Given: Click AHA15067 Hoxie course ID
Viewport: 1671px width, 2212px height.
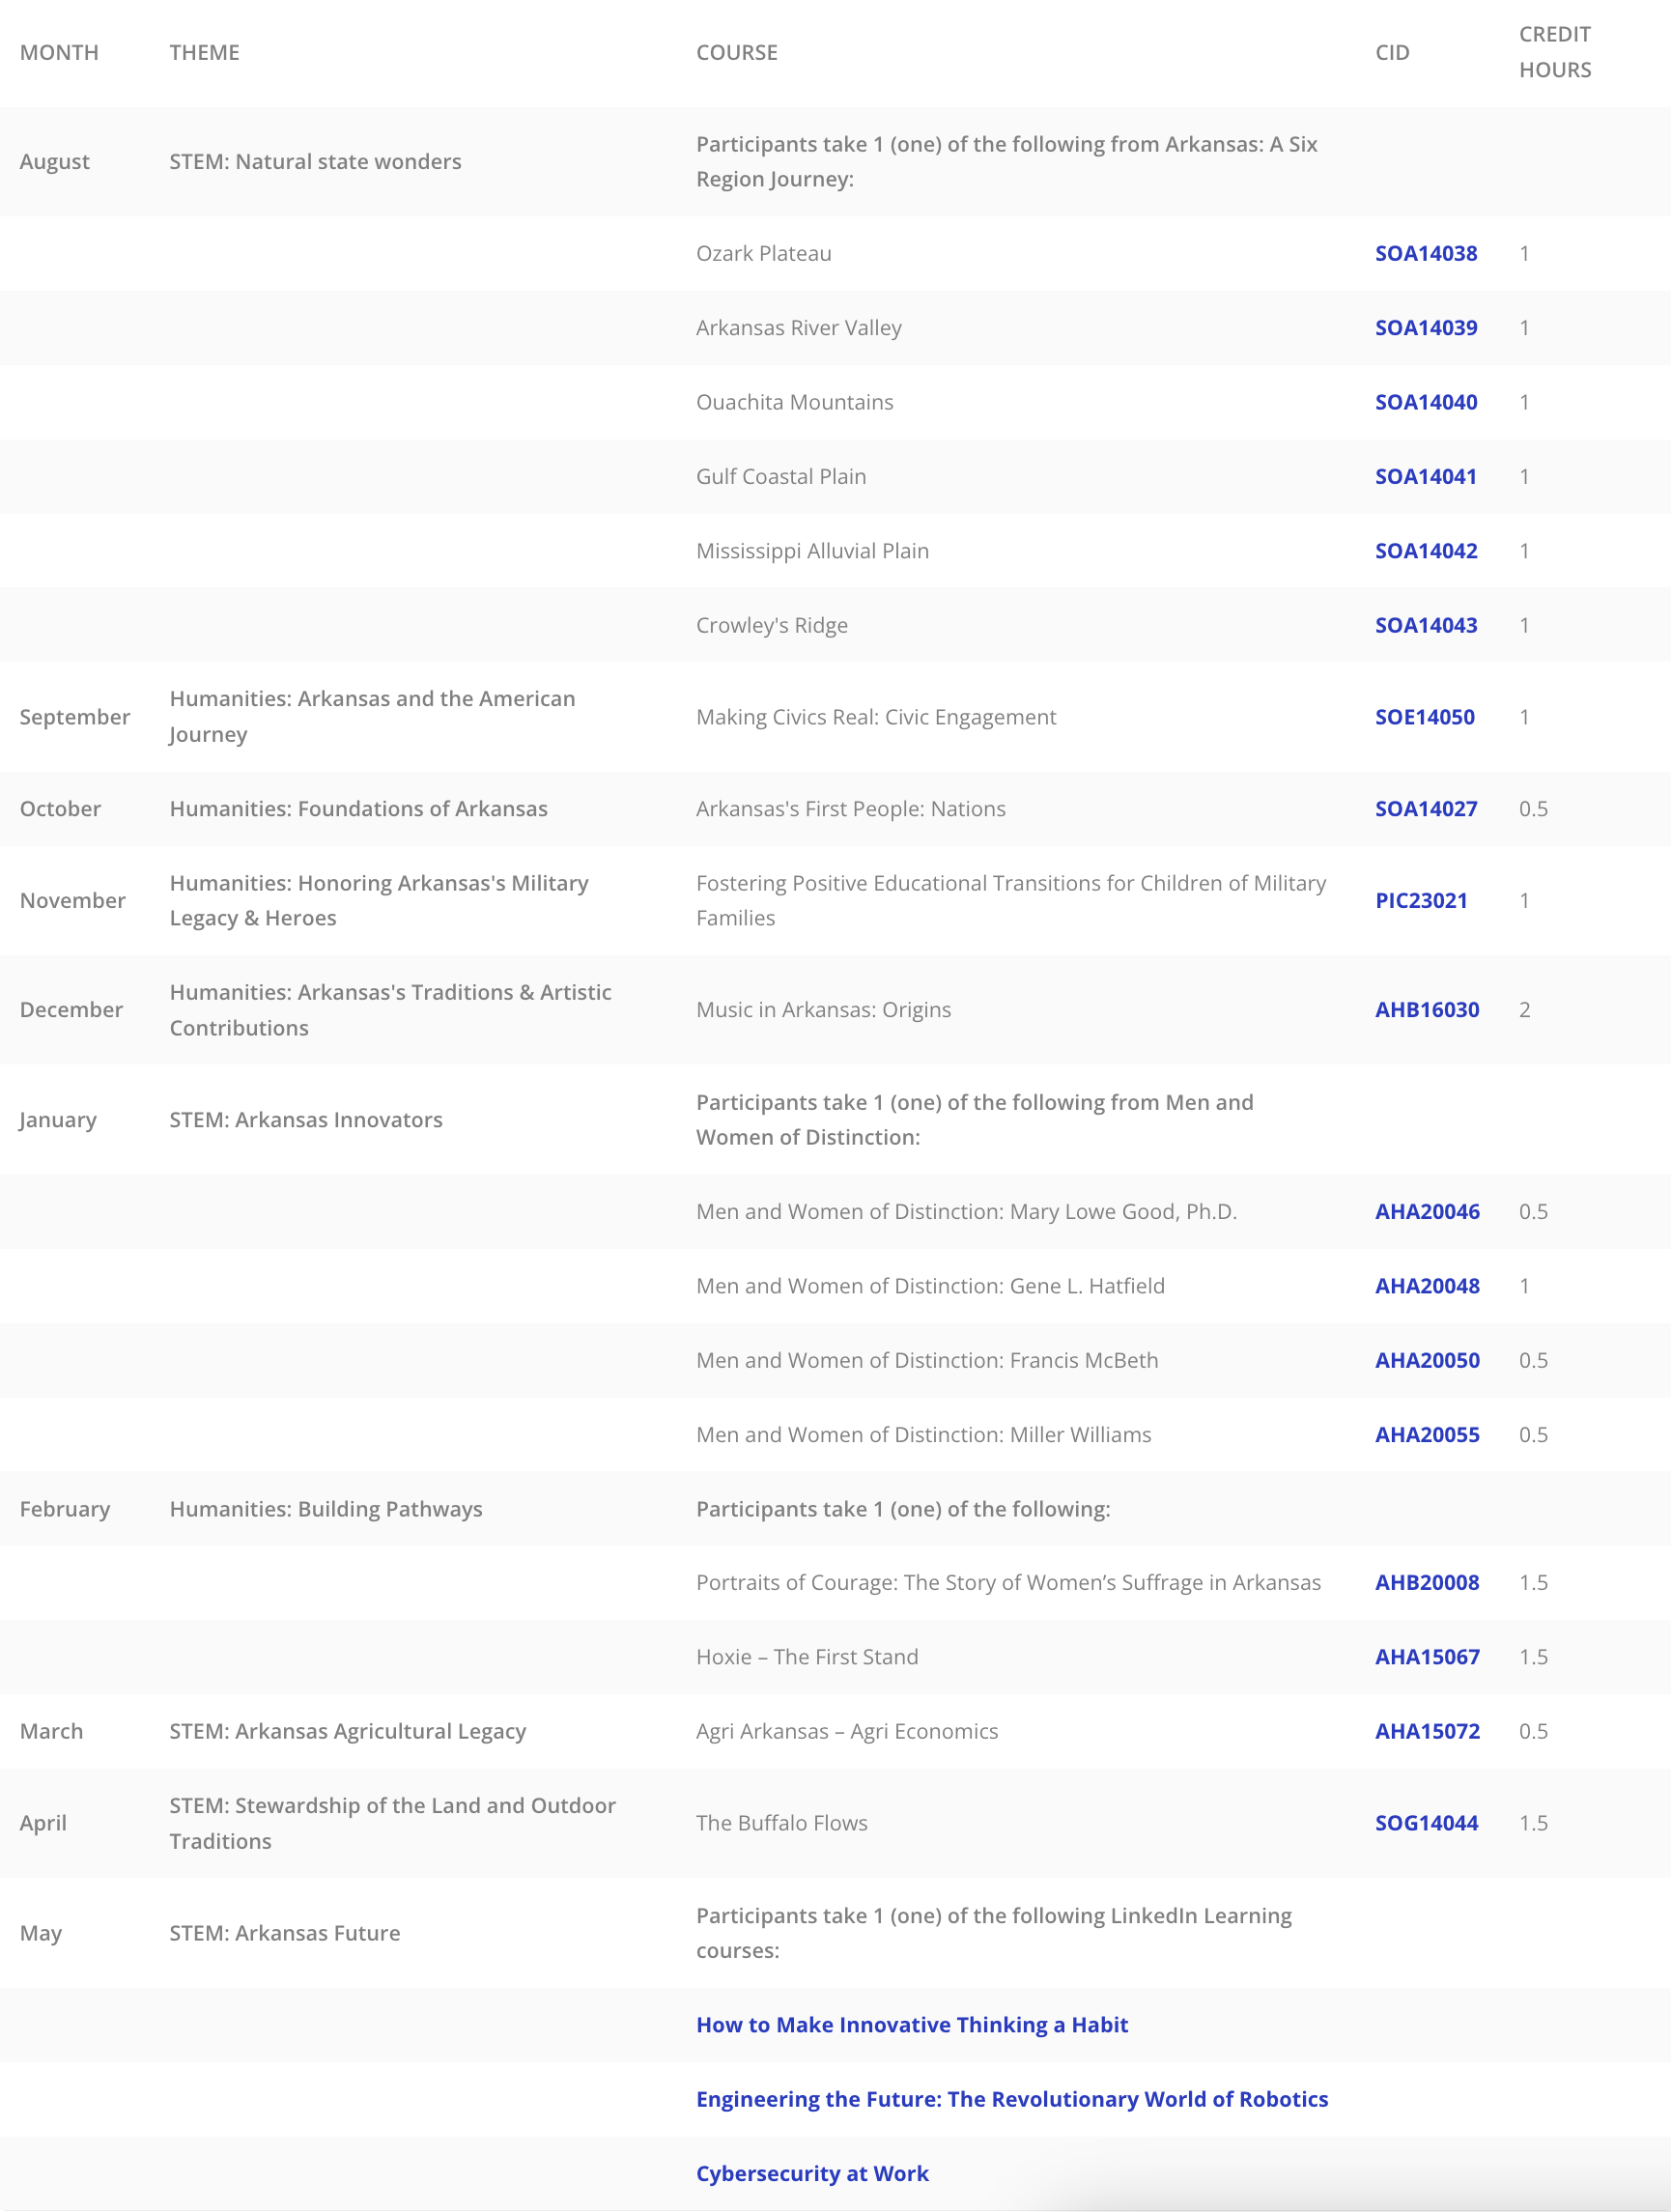Looking at the screenshot, I should 1426,1657.
